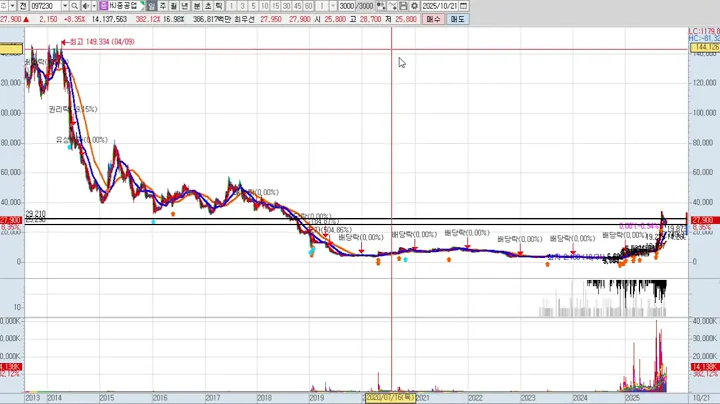Click the 배당락(0.00%) marker near 2024

[x=572, y=239]
